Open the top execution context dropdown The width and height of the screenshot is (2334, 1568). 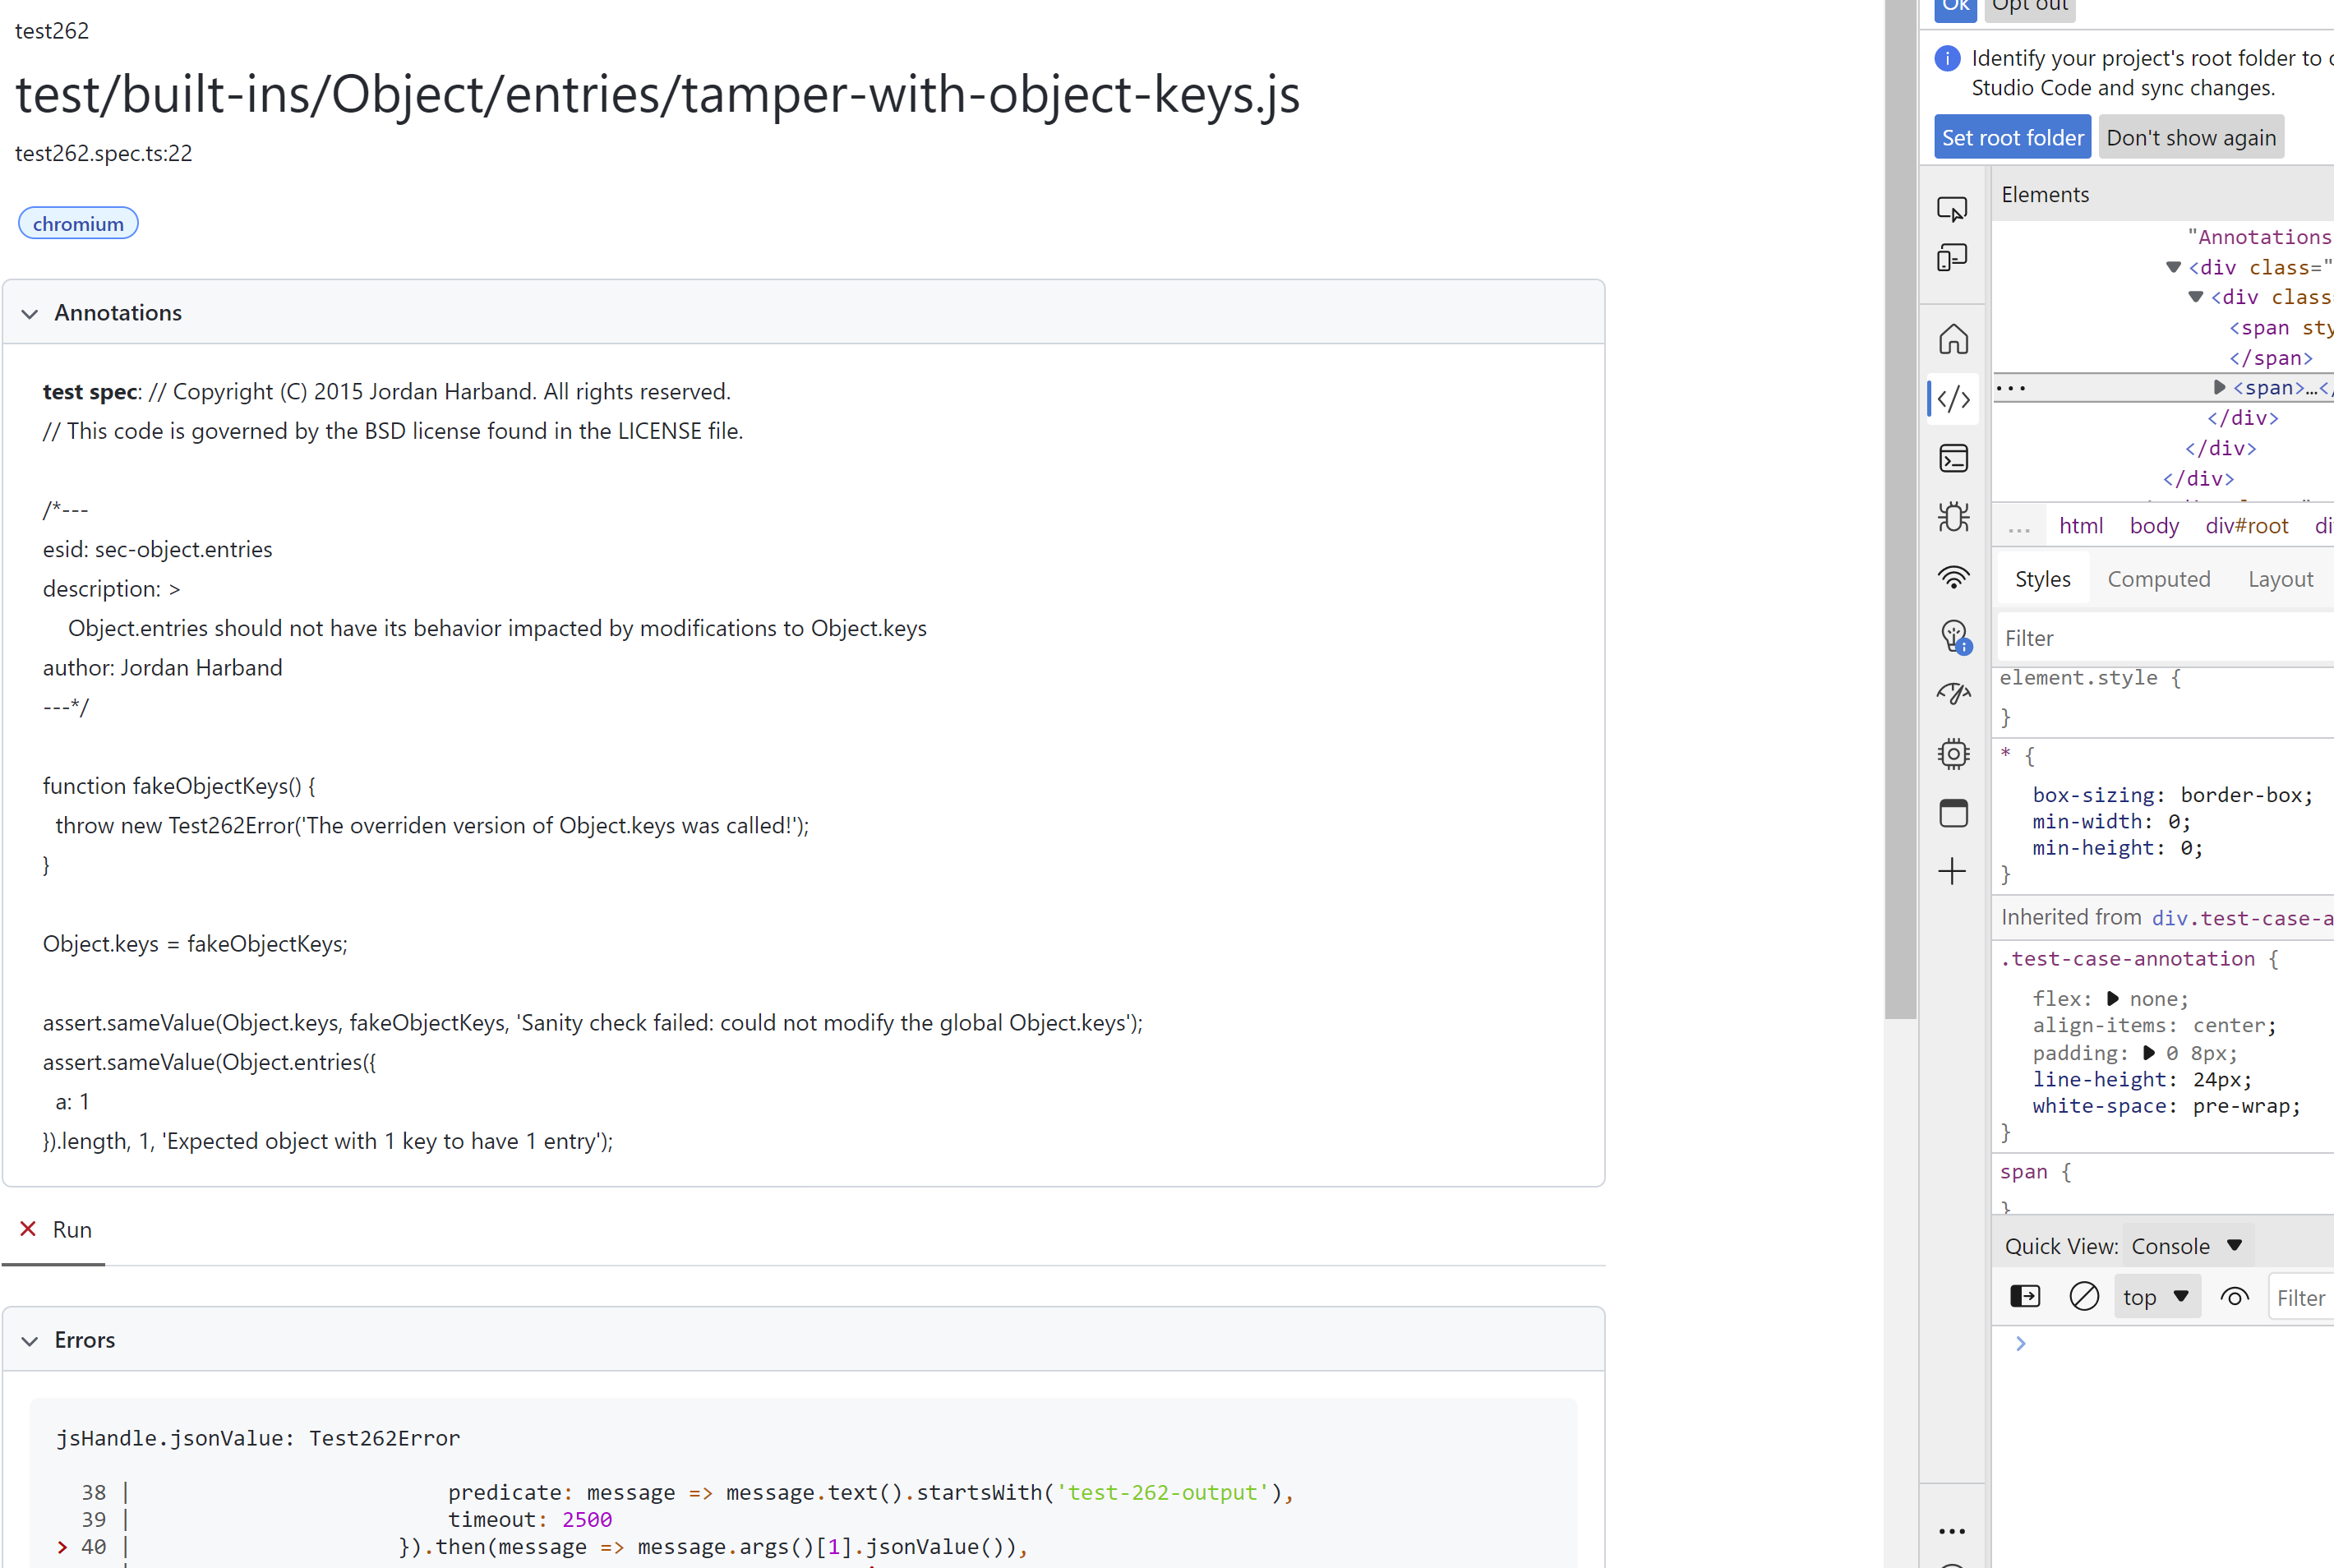[x=2156, y=1296]
